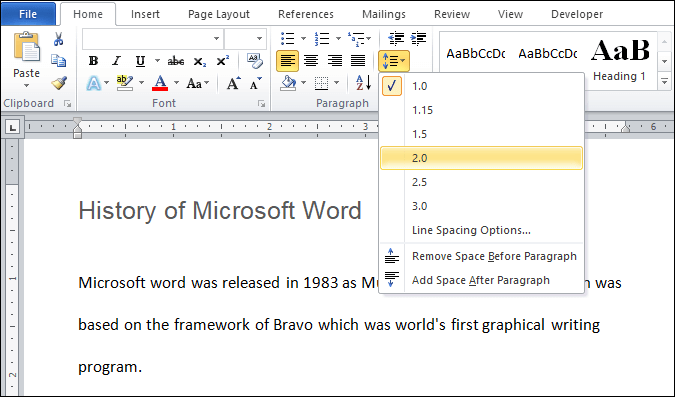The width and height of the screenshot is (675, 397).
Task: Toggle Justify alignment
Action: coord(358,61)
